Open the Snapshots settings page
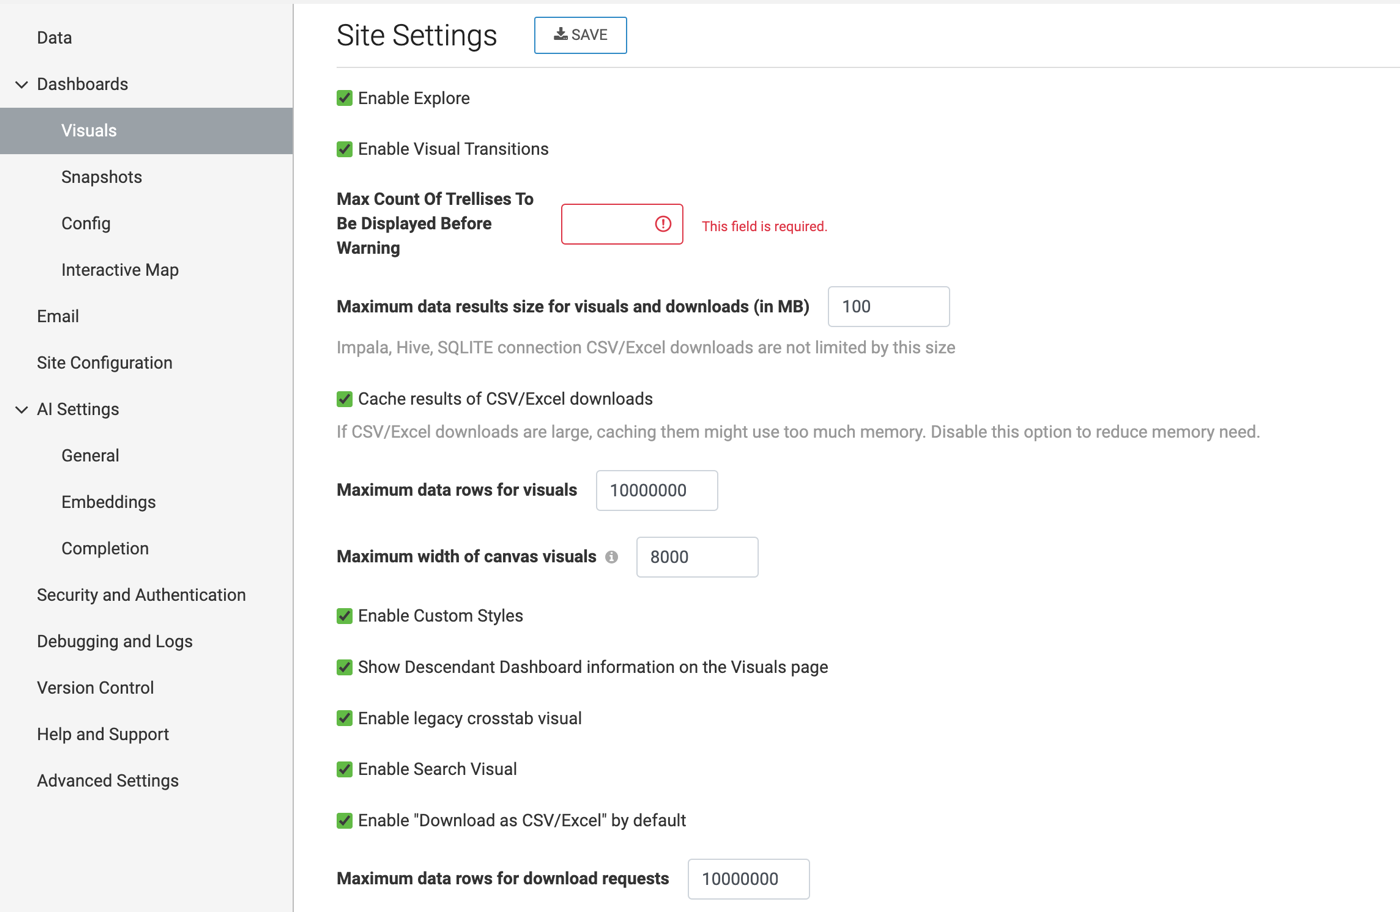Screen dimensions: 1400x912 [101, 177]
